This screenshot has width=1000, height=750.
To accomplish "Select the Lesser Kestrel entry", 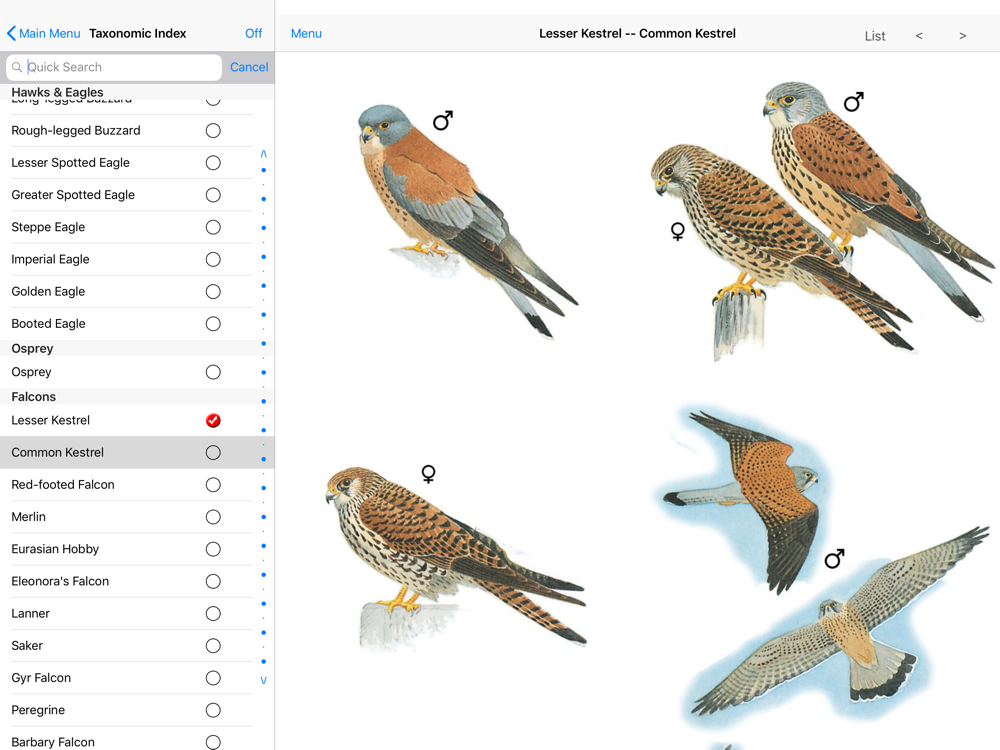I will [50, 420].
